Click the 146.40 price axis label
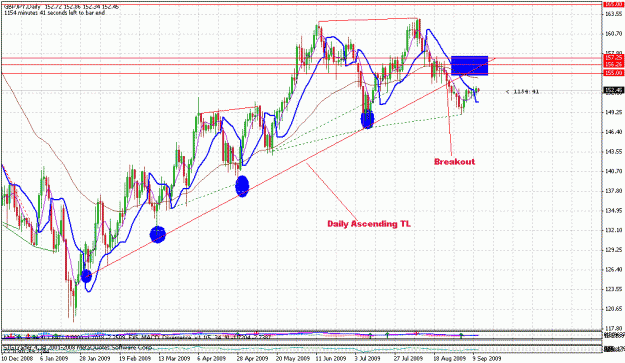 613,131
